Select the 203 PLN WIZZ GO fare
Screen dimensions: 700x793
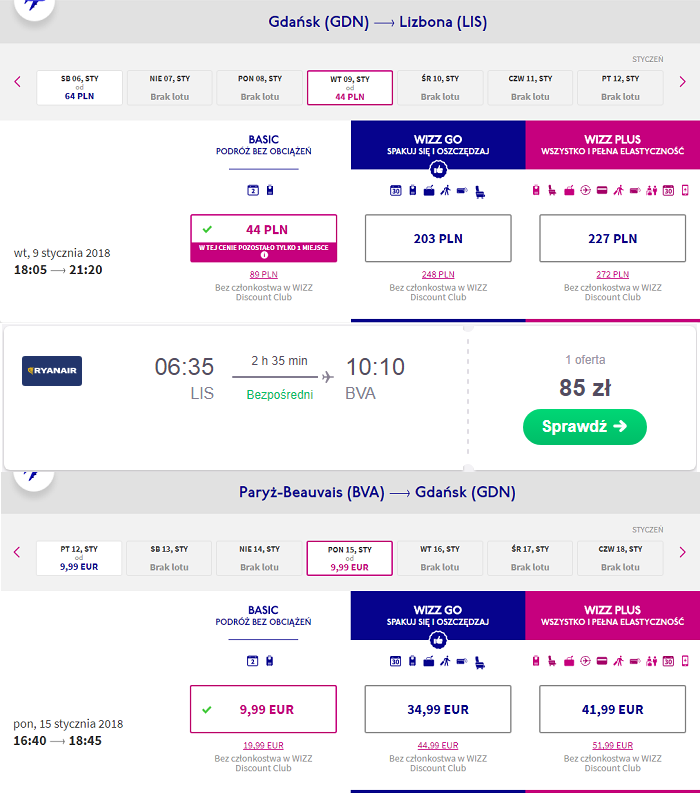(x=438, y=238)
